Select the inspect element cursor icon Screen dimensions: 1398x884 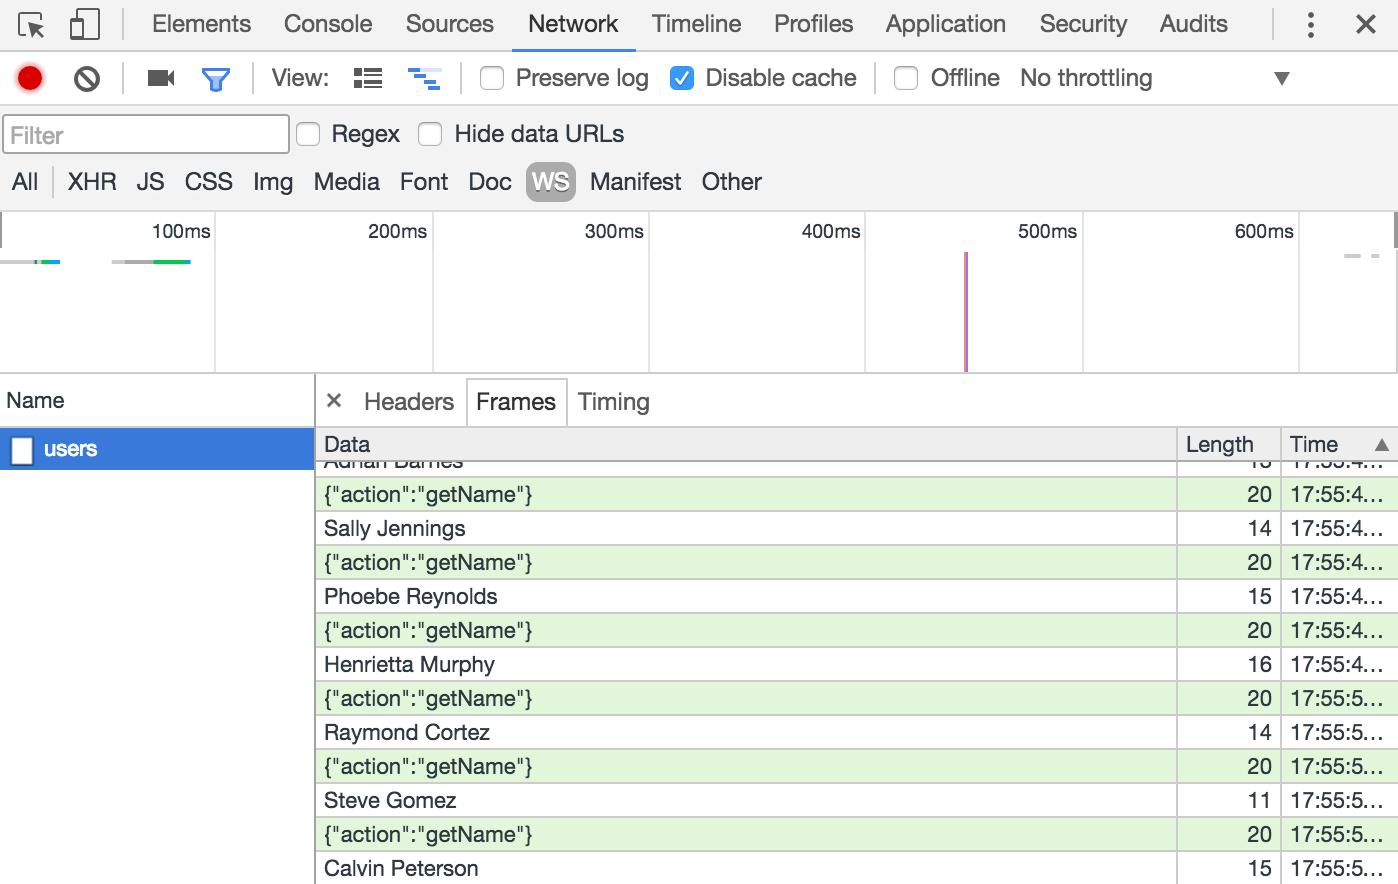(x=28, y=24)
